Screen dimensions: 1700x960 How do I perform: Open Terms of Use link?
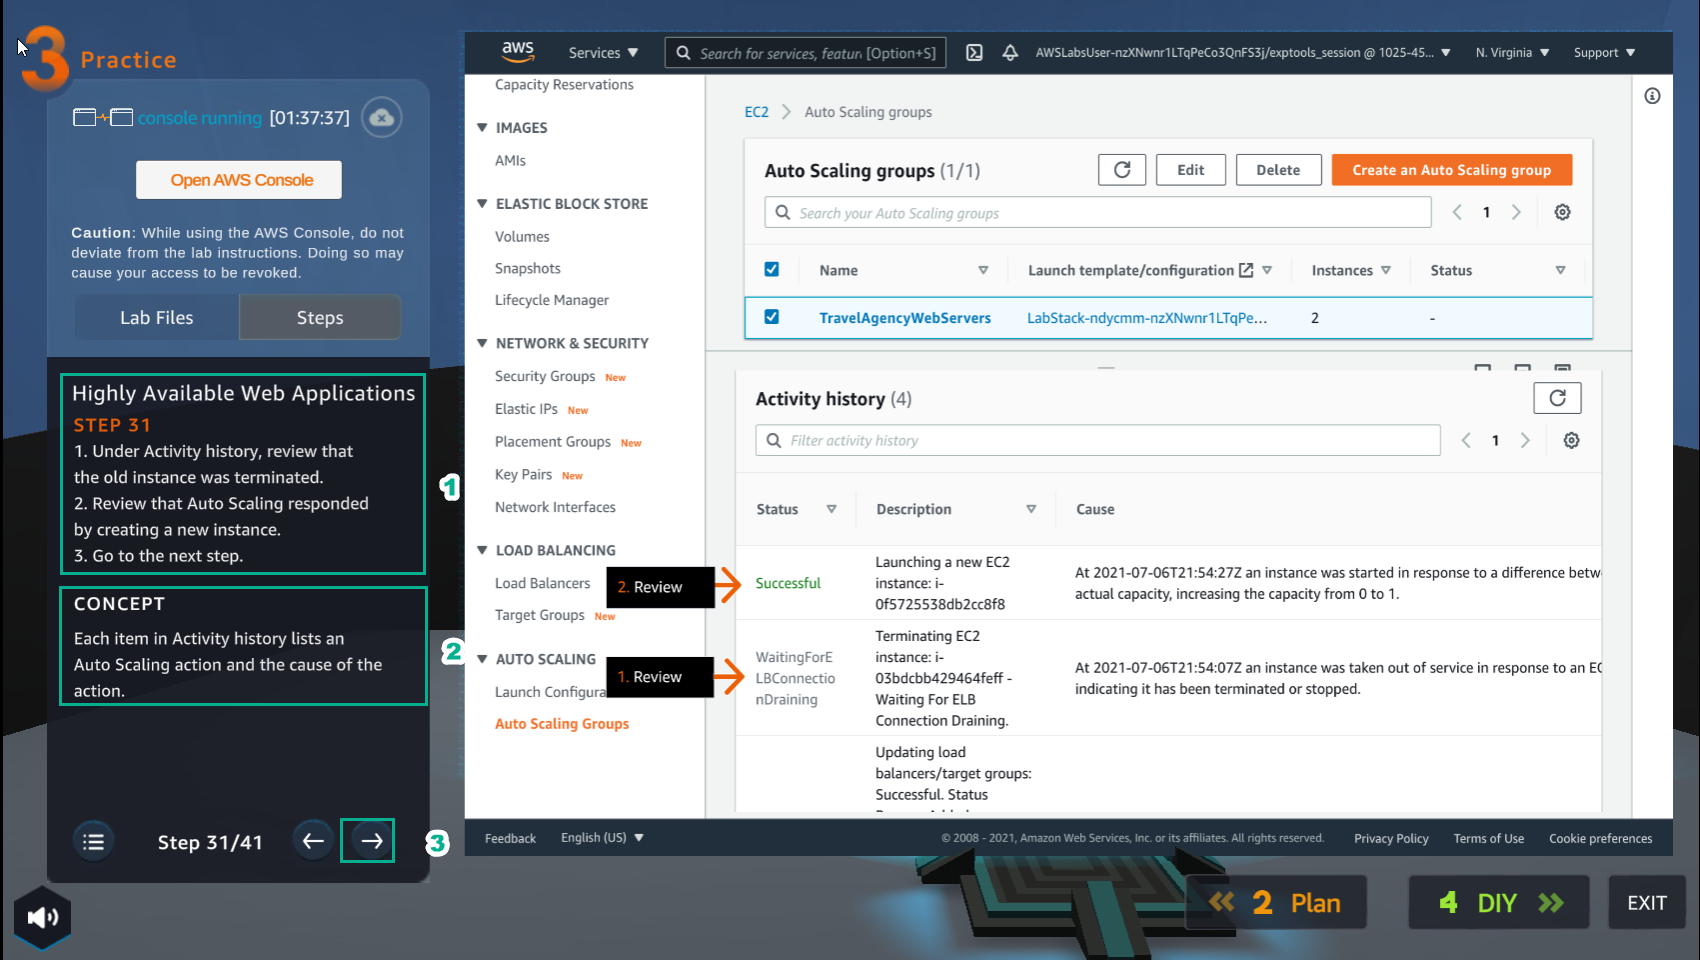coord(1488,838)
